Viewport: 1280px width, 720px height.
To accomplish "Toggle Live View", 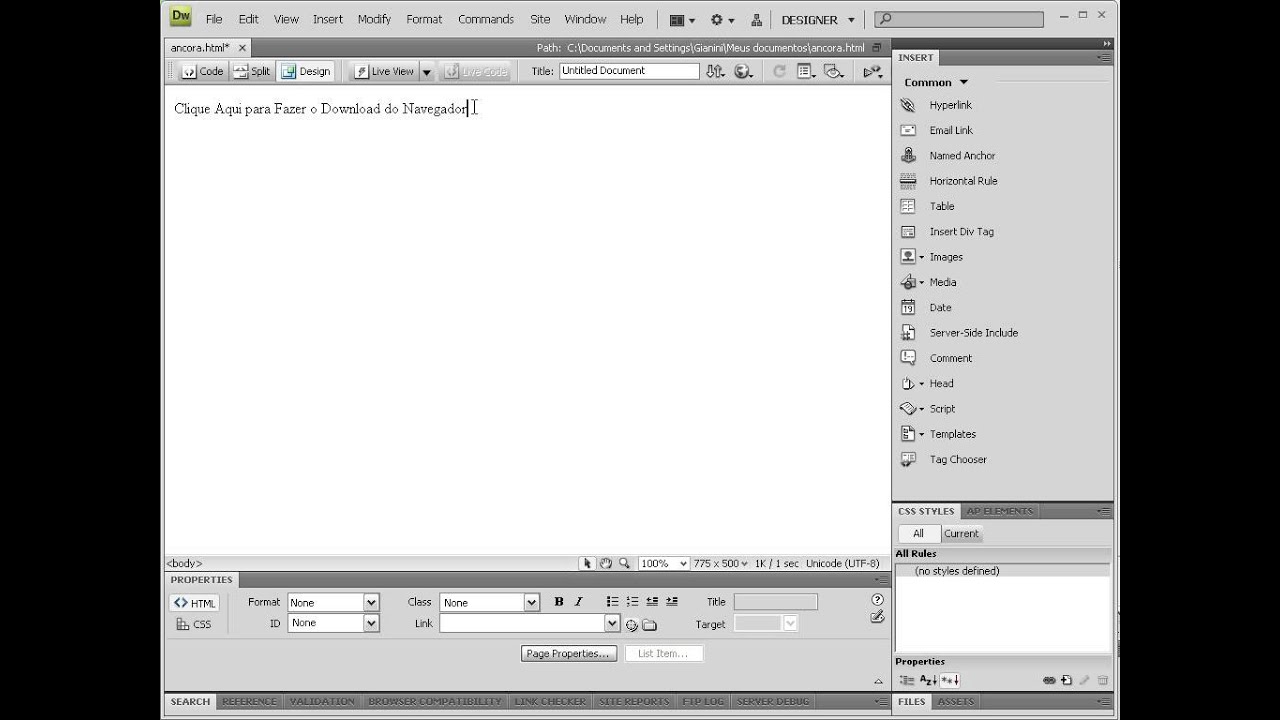I will (x=383, y=71).
